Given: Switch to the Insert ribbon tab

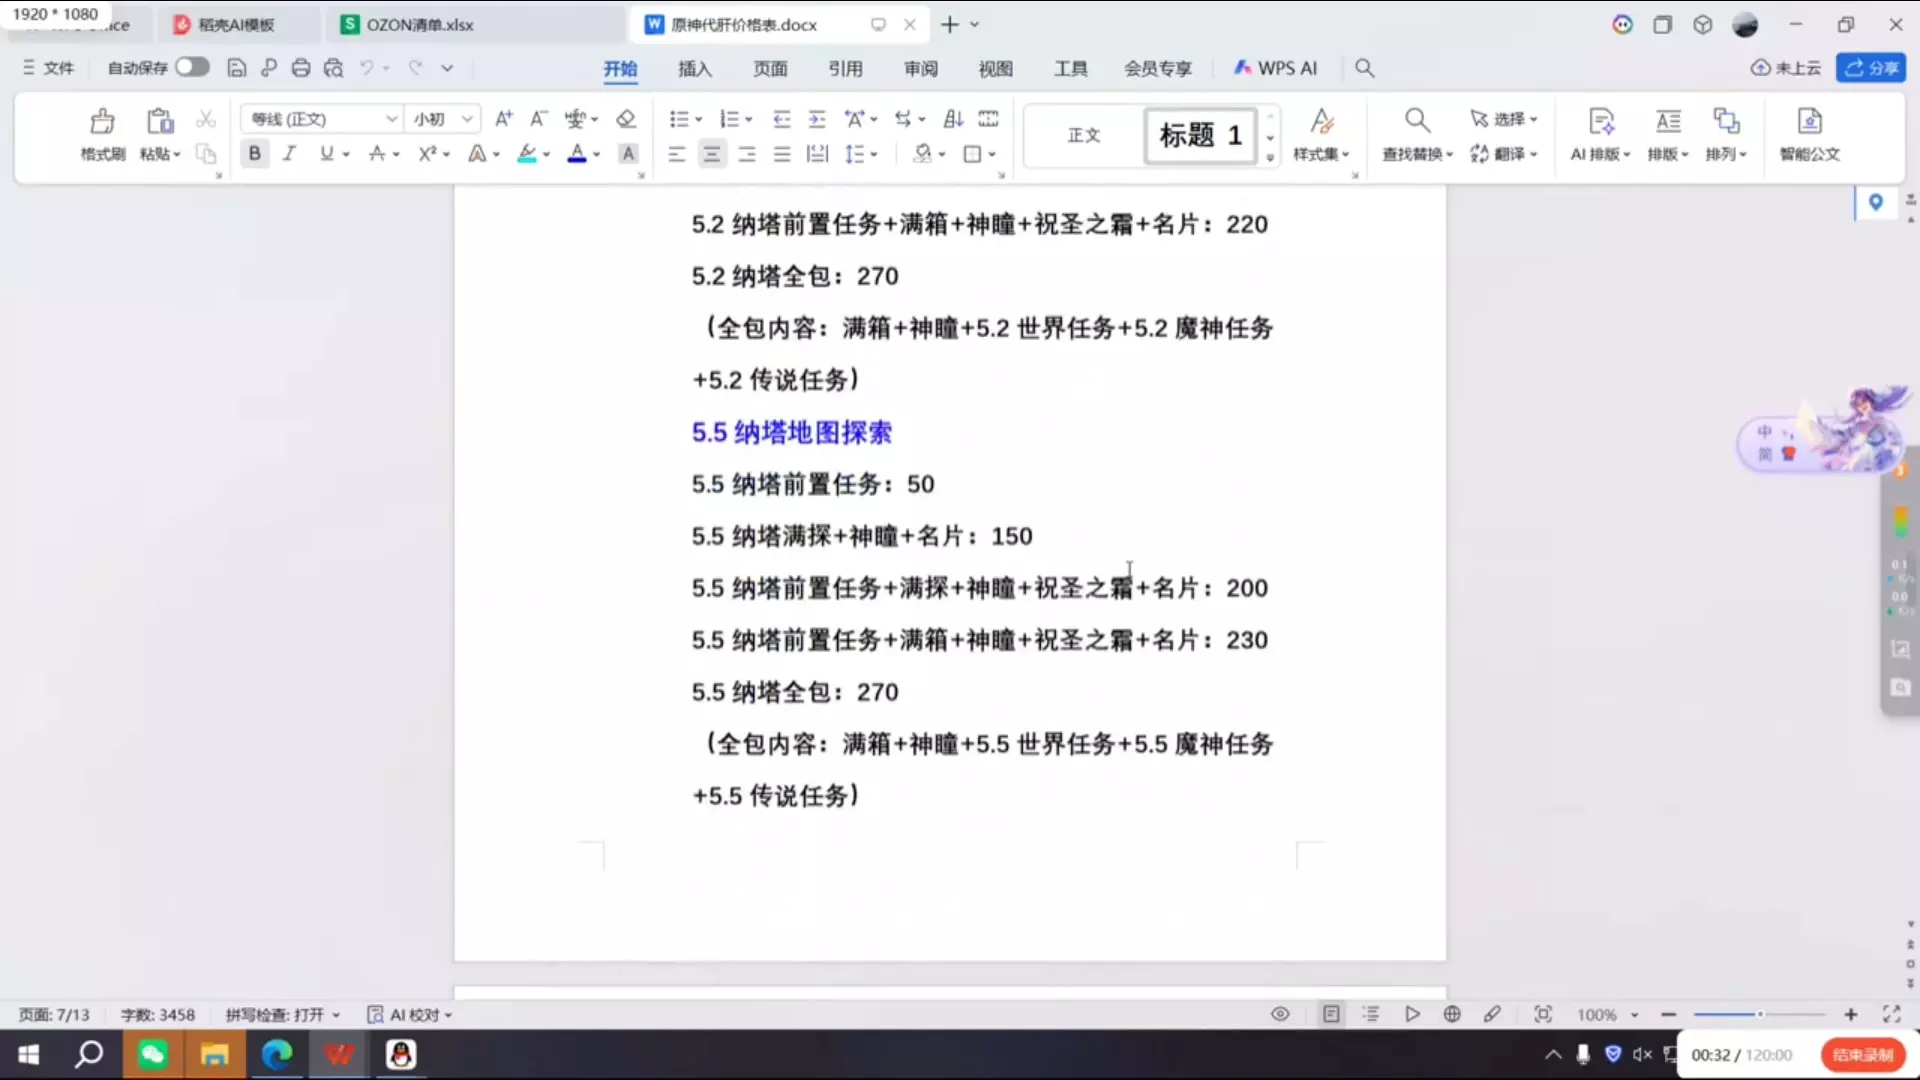Looking at the screenshot, I should click(694, 68).
